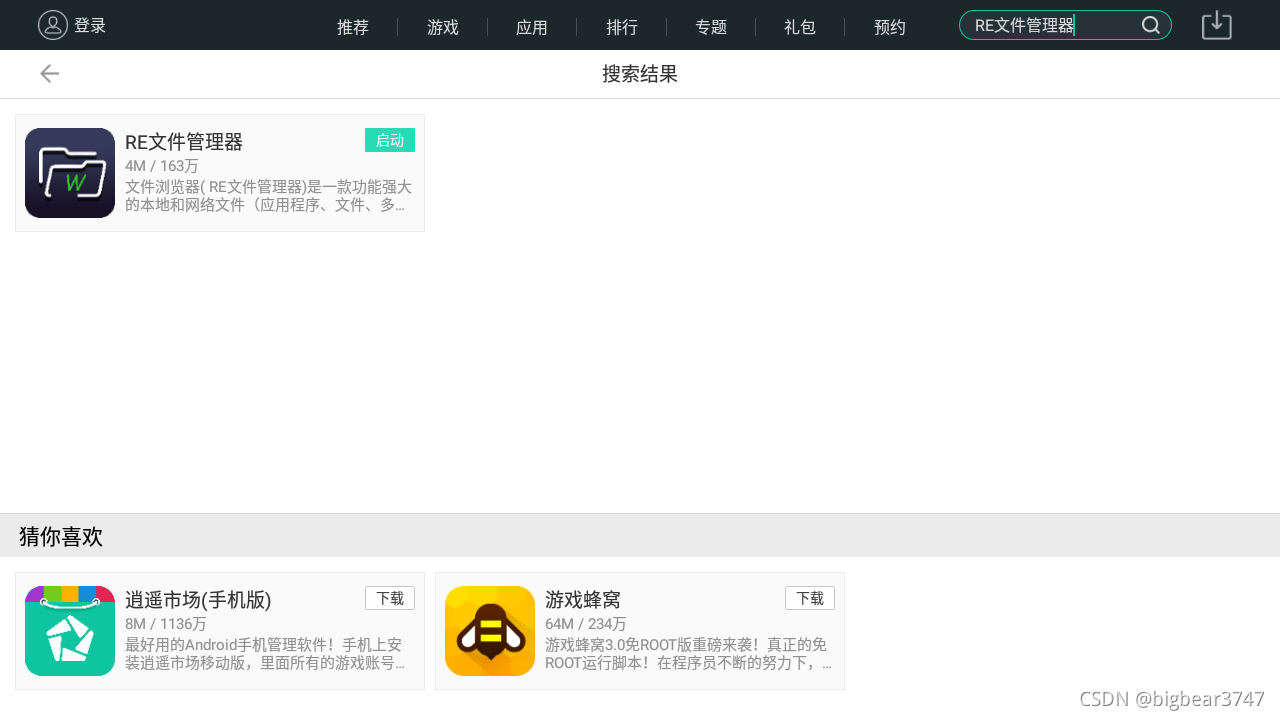
Task: Click the RE文件管理器 folder app icon
Action: pyautogui.click(x=70, y=173)
